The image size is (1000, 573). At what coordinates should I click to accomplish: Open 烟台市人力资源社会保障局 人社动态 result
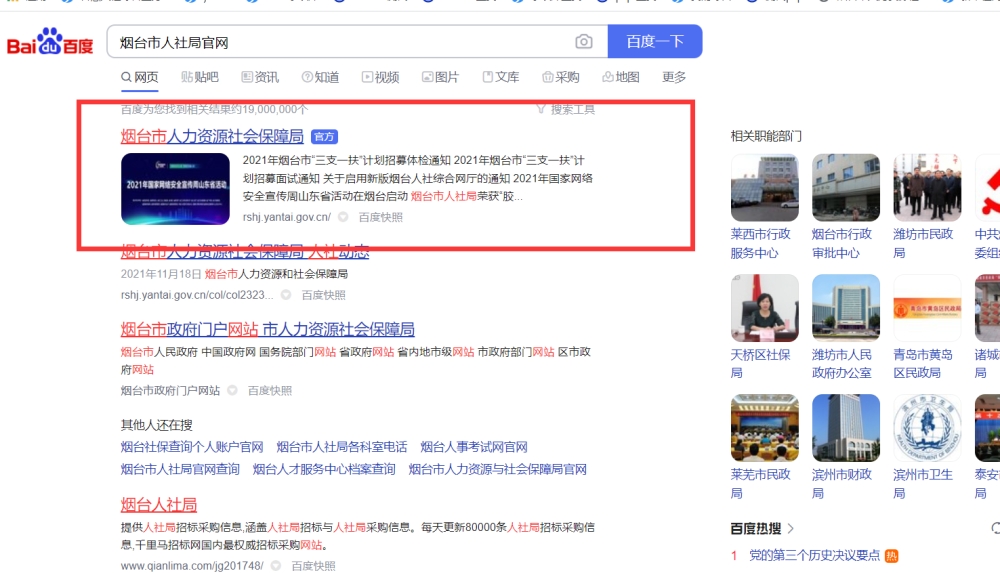[245, 252]
